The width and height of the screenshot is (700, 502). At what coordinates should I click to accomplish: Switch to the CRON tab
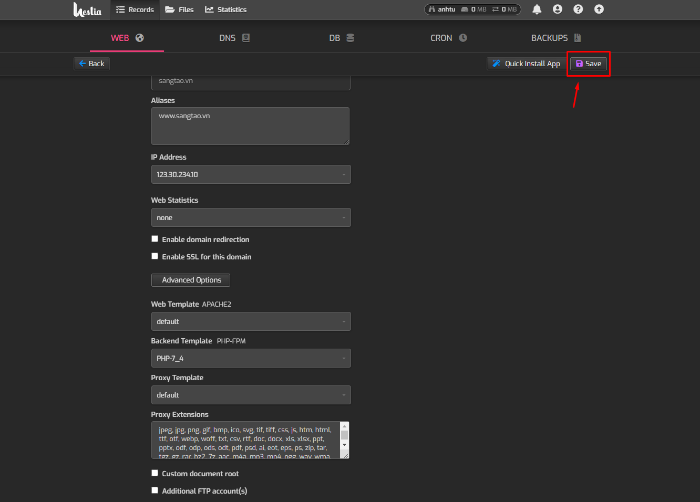(448, 38)
